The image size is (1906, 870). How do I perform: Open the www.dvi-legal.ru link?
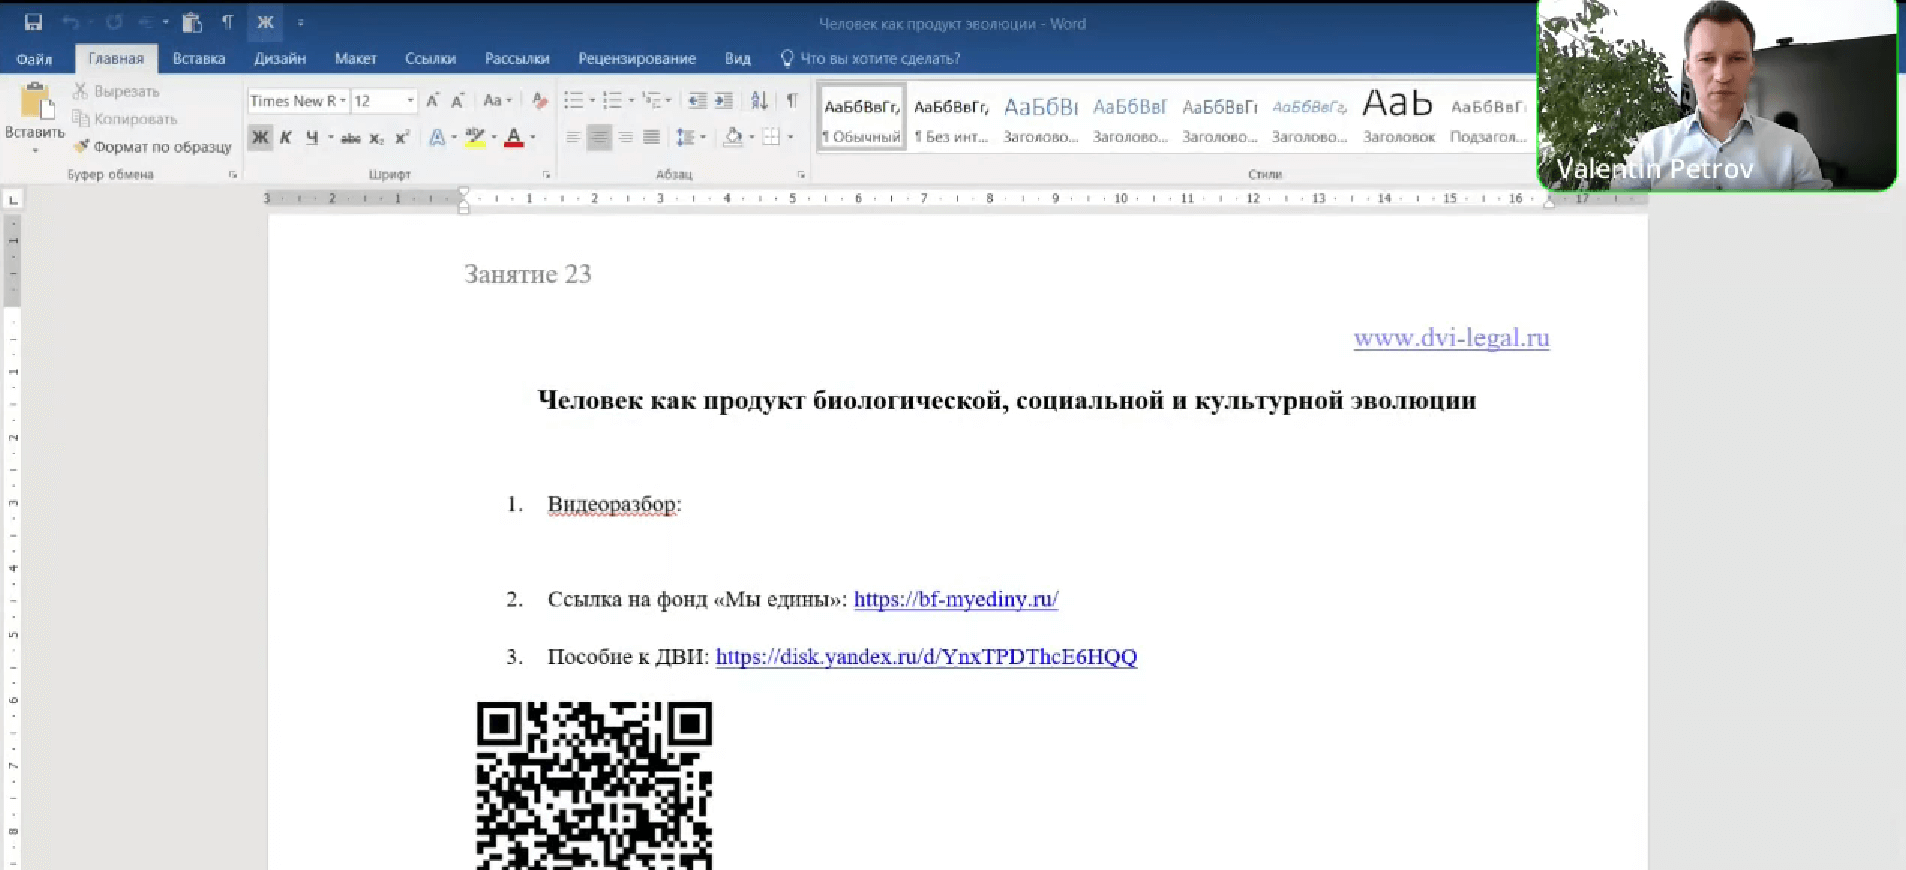tap(1451, 338)
